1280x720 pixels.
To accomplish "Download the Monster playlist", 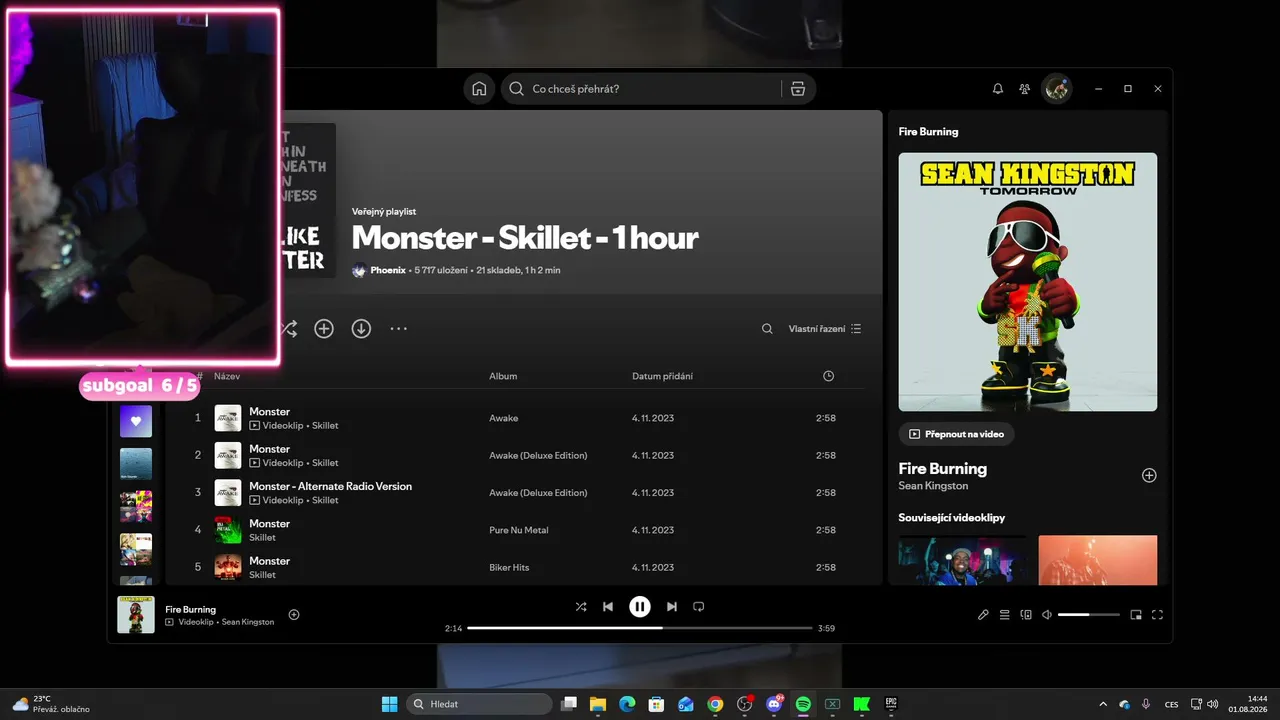I will 362,328.
